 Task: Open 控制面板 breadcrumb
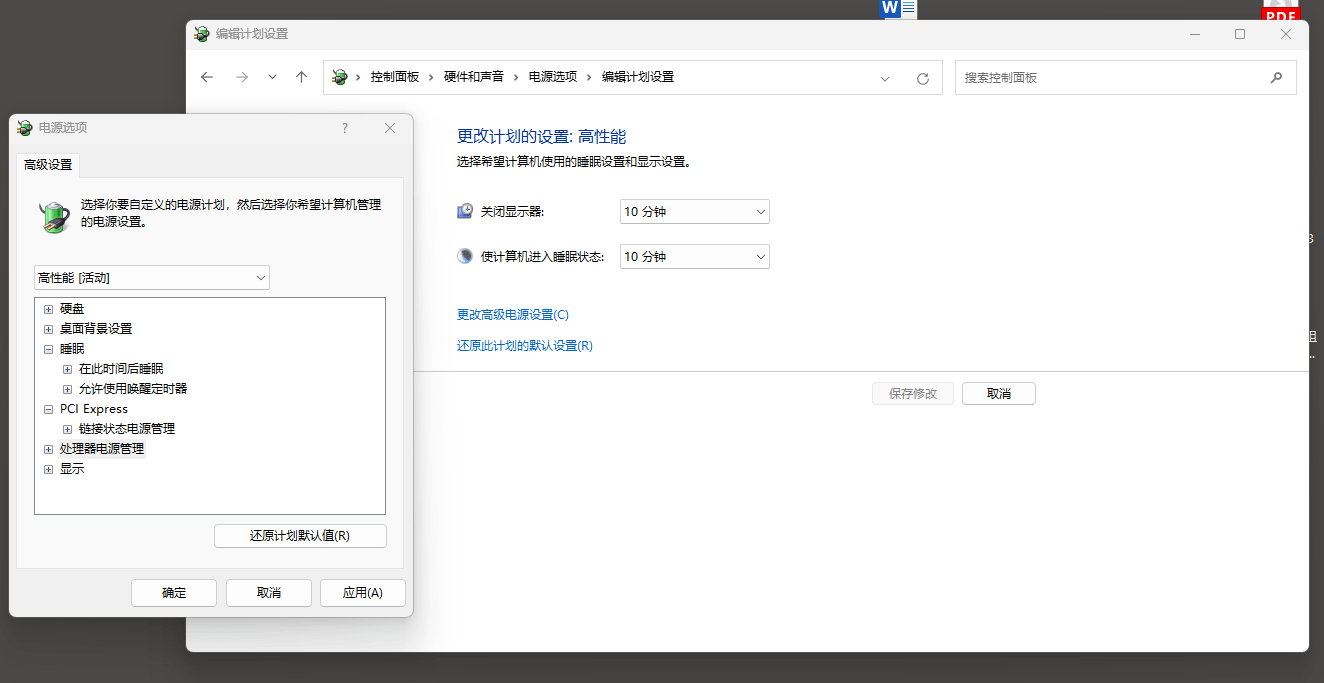pos(395,77)
